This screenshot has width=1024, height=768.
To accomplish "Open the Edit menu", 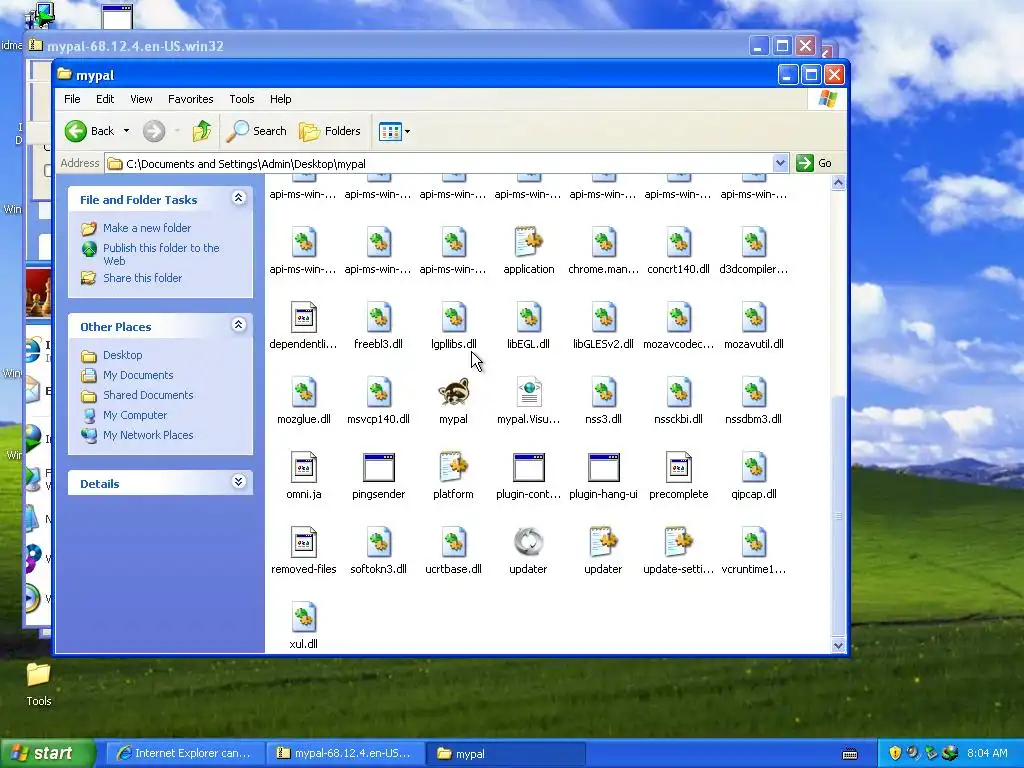I will [104, 99].
